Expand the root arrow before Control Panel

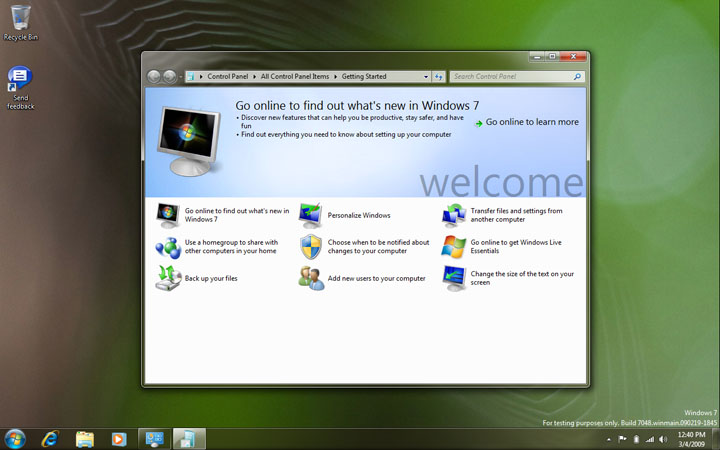point(201,77)
